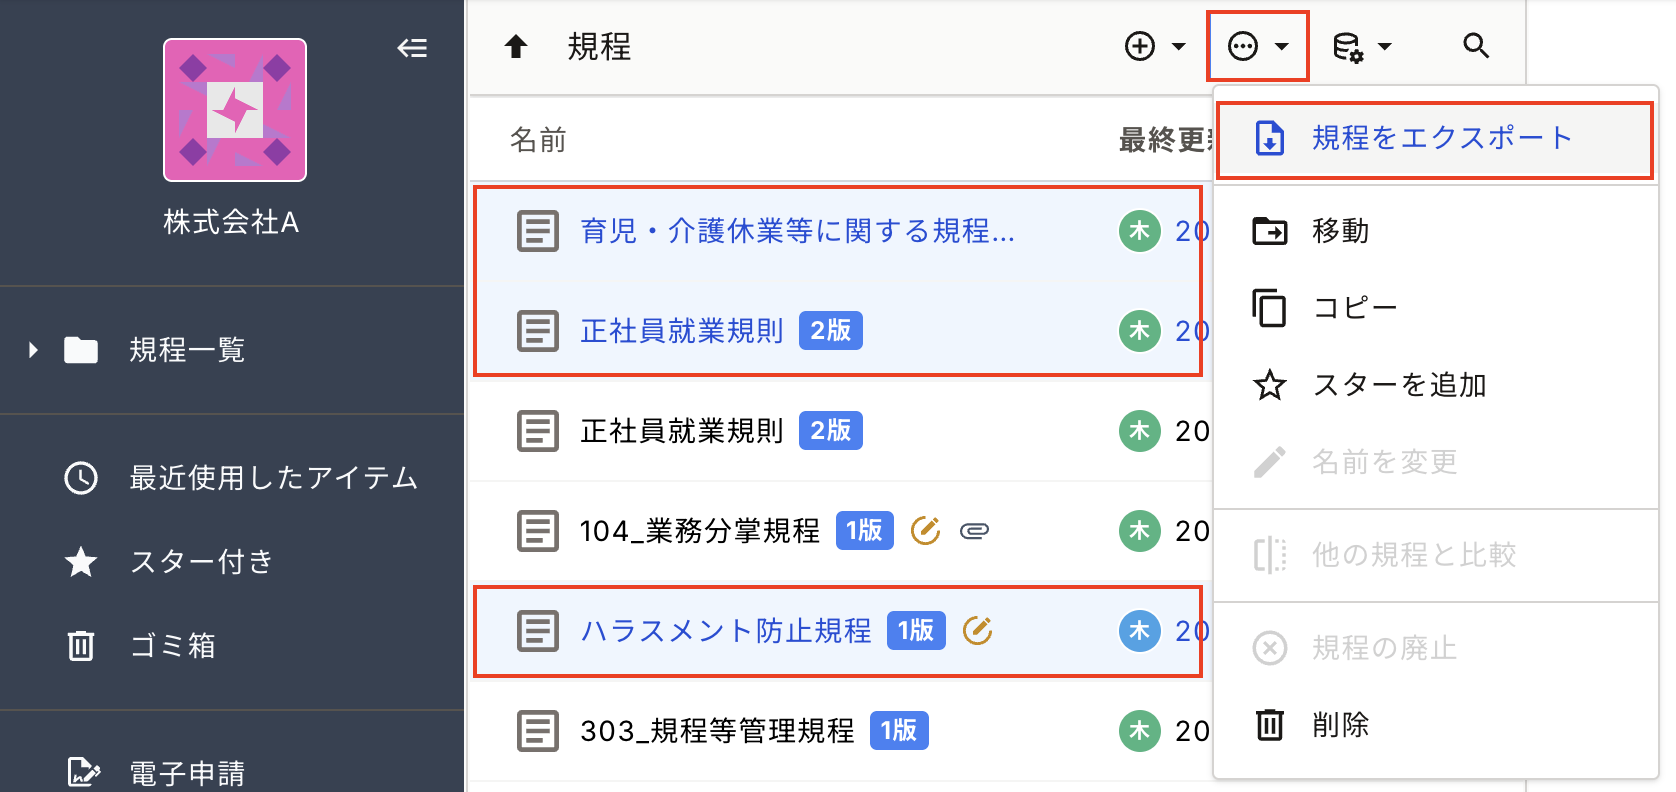Toggle the ellipsis more-actions dropdown
This screenshot has width=1676, height=792.
1258,46
